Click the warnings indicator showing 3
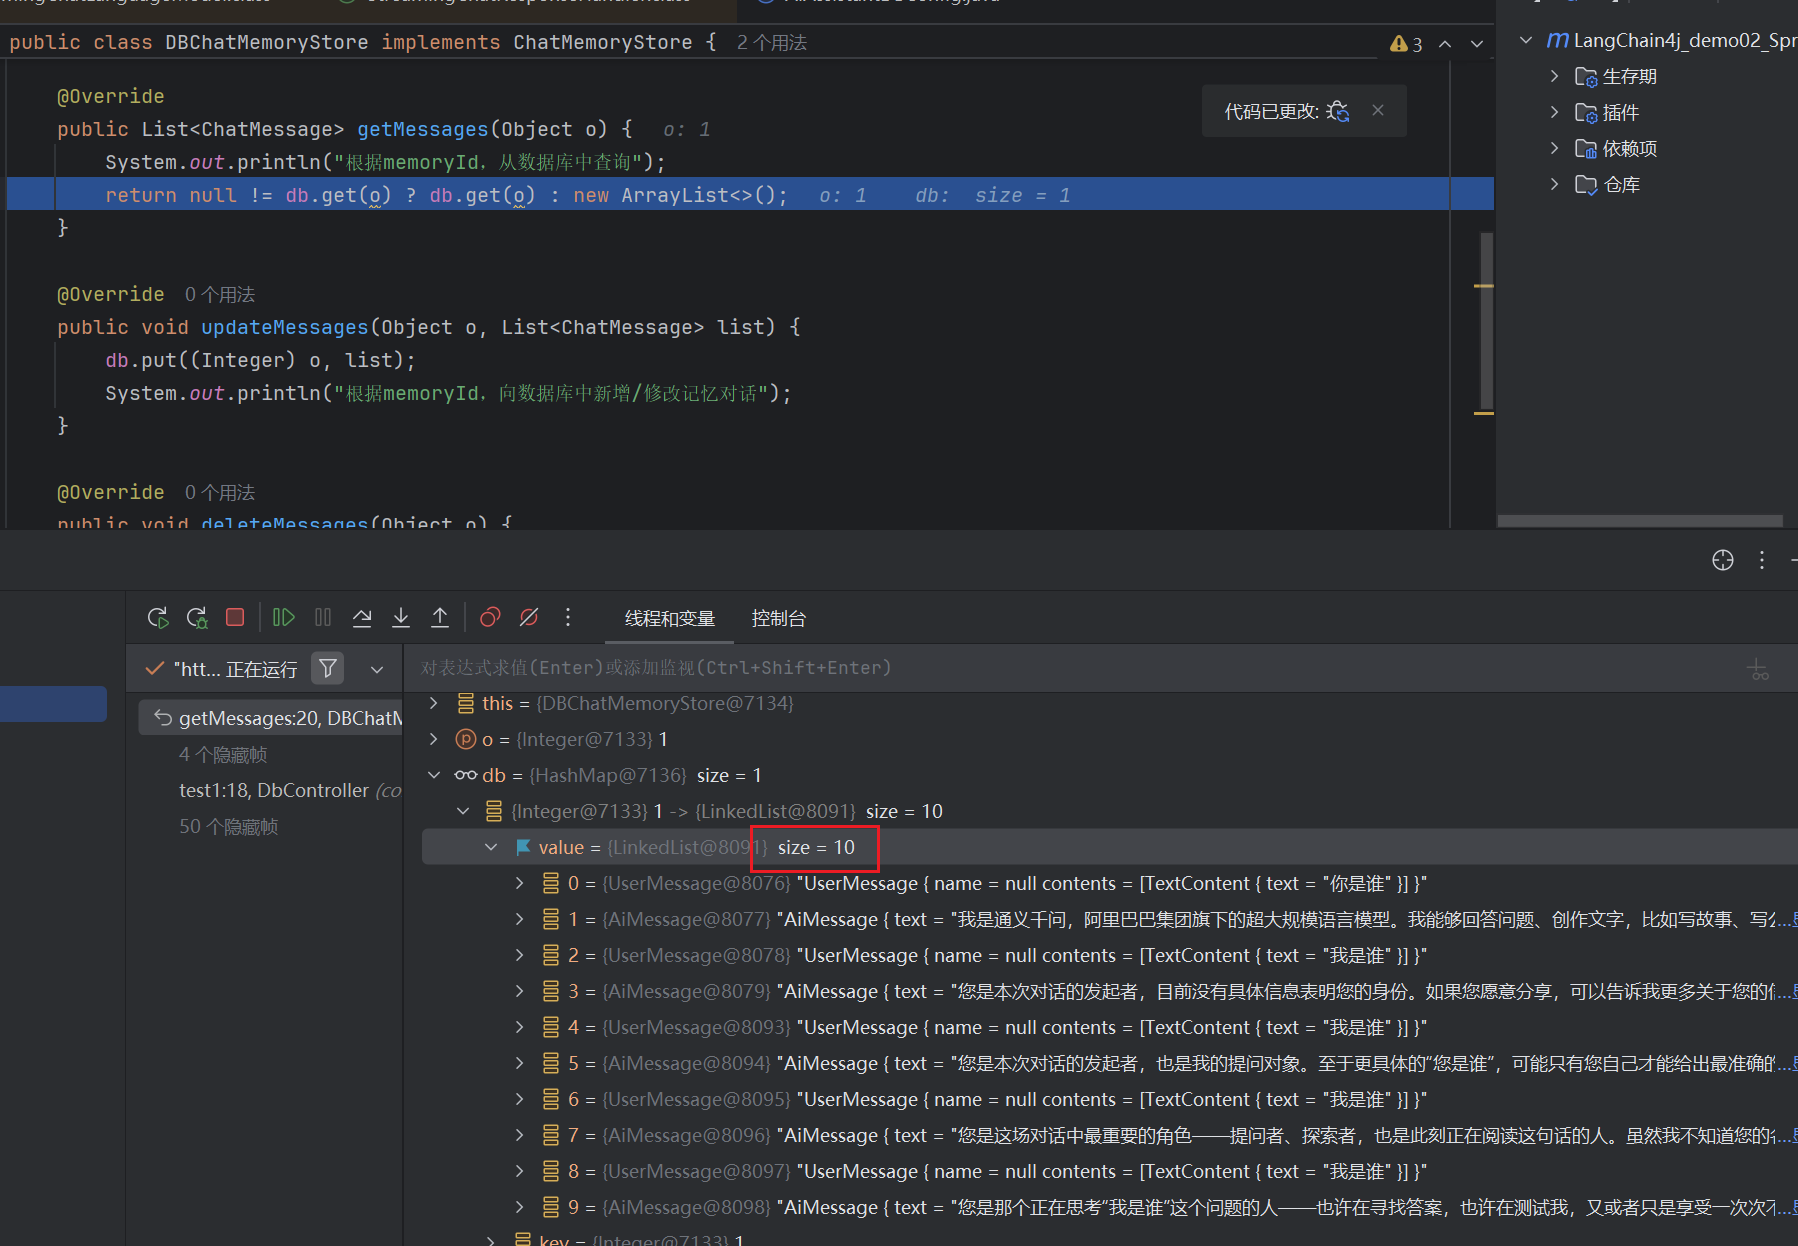The height and width of the screenshot is (1246, 1798). coord(1406,44)
